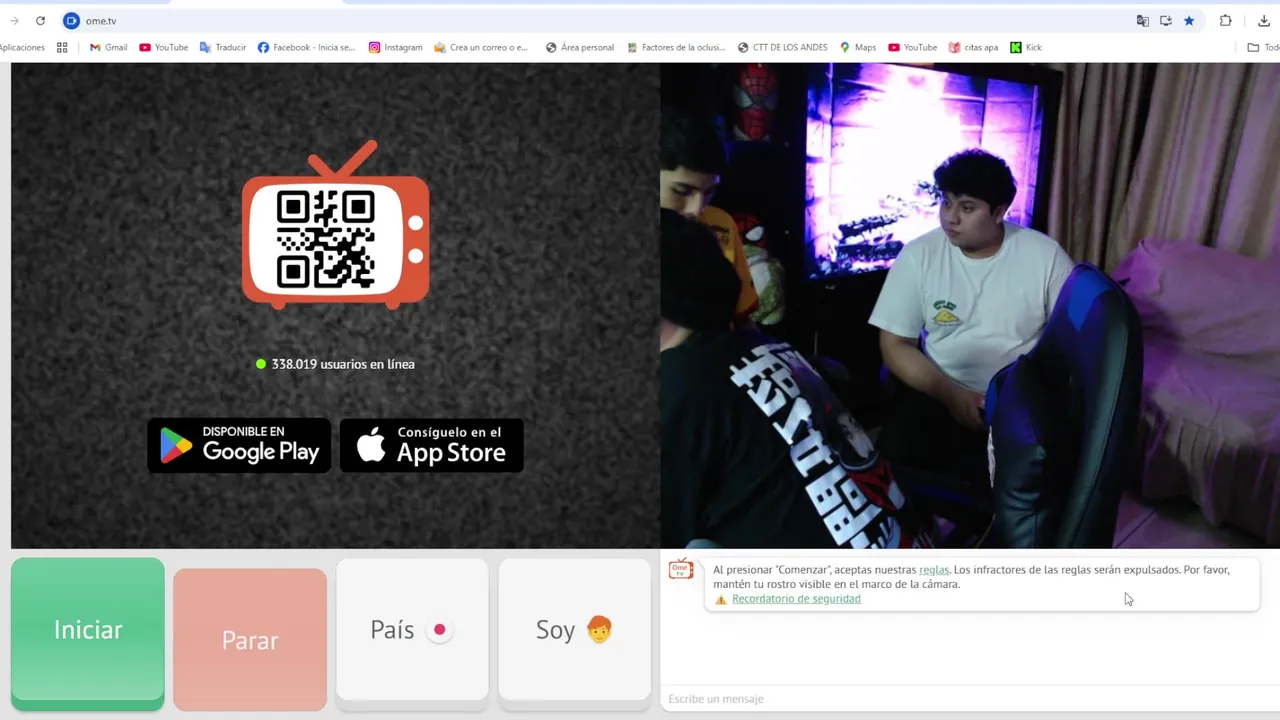The image size is (1280, 720).
Task: Reload the ome.tv page
Action: pos(40,20)
